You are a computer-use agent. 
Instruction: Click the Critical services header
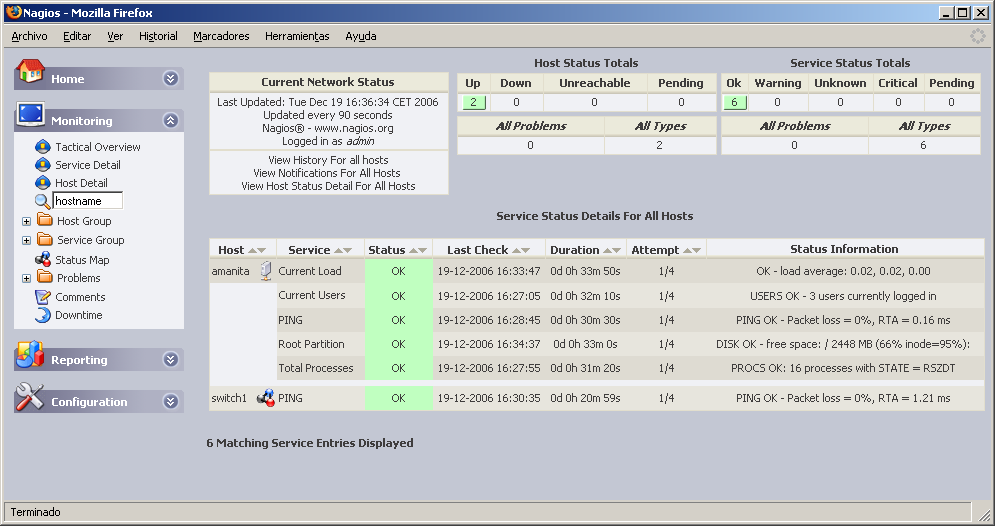pyautogui.click(x=898, y=83)
